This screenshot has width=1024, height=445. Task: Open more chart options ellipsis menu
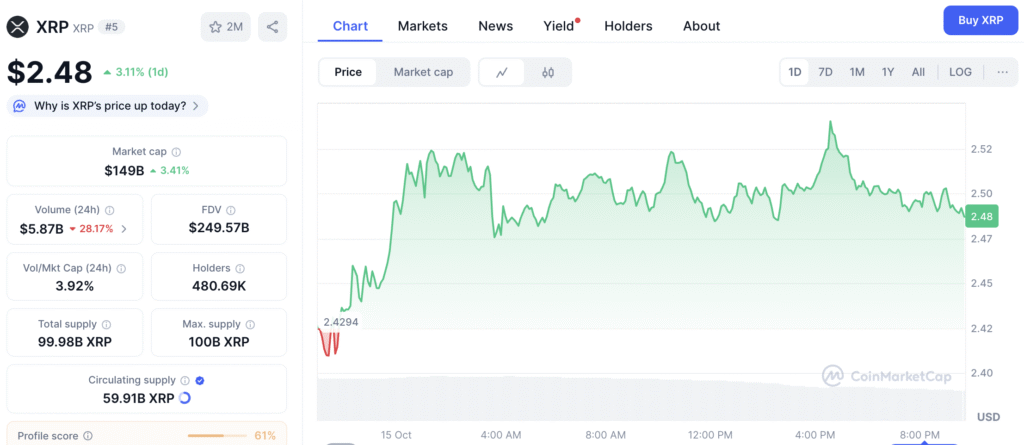[x=1002, y=72]
